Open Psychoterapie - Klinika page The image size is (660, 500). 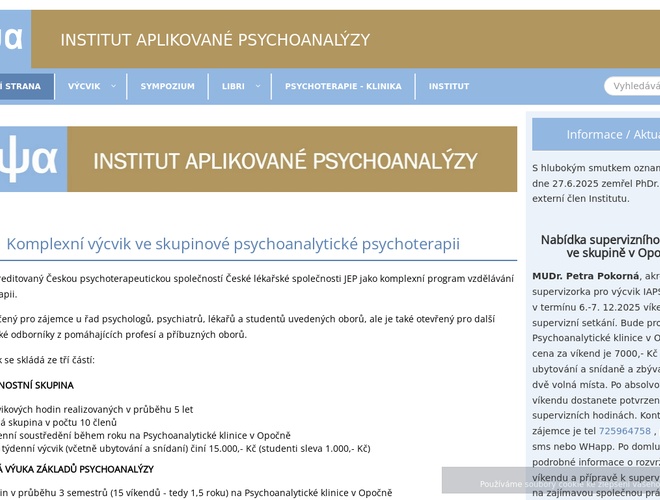click(342, 87)
